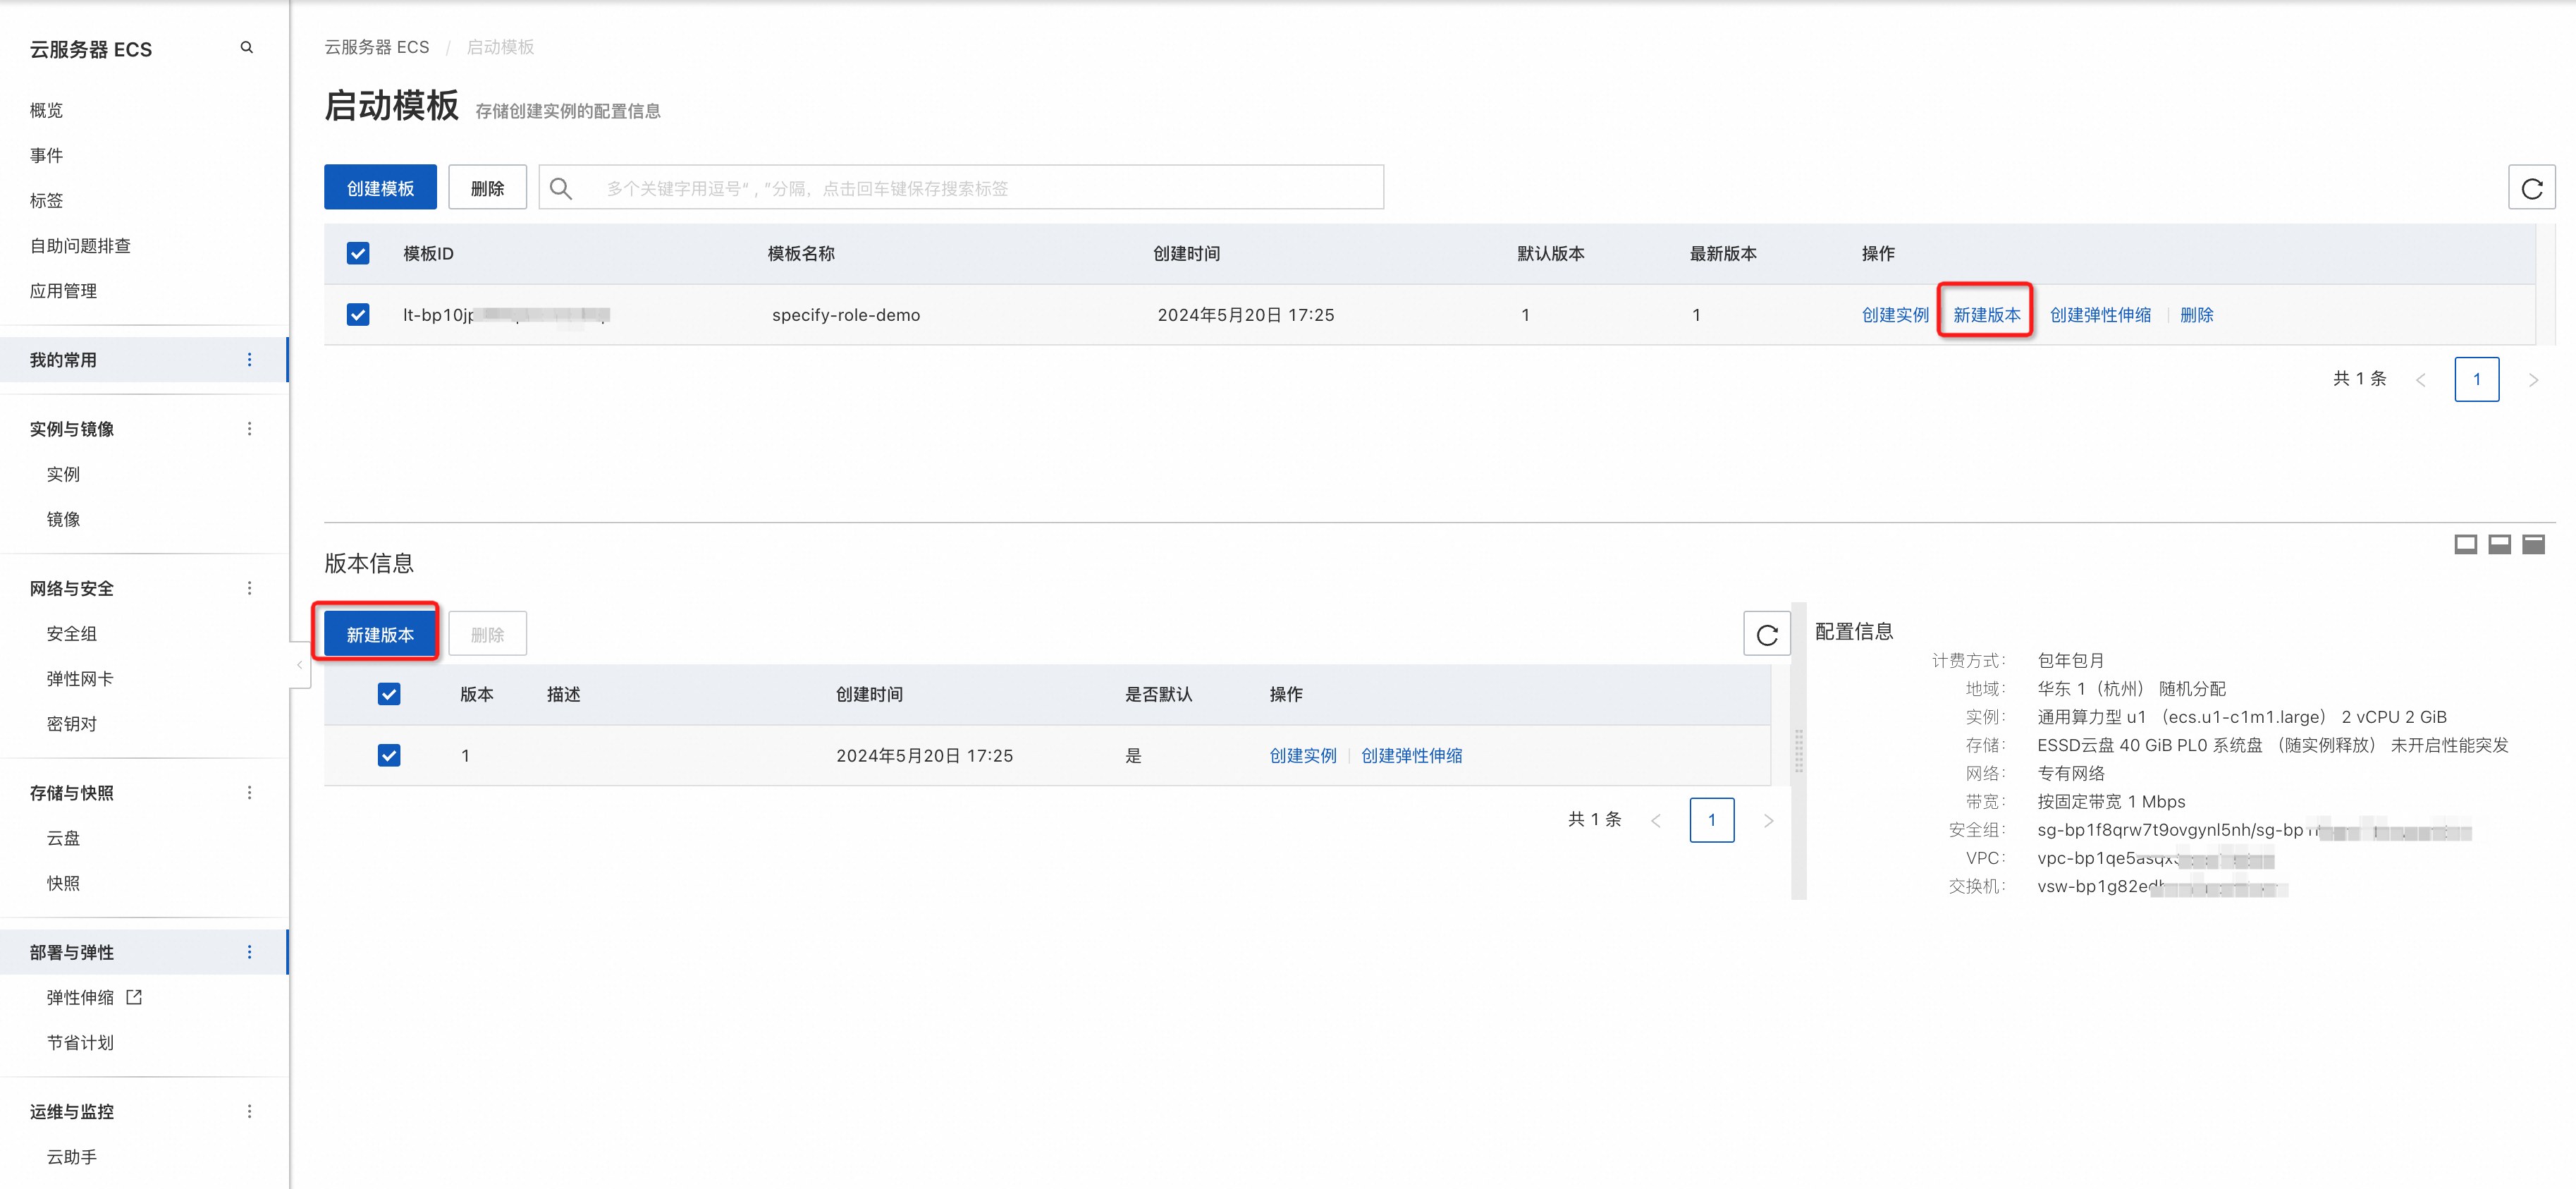Open 实例与镜像 section options menu
The image size is (2576, 1189).
tap(249, 428)
